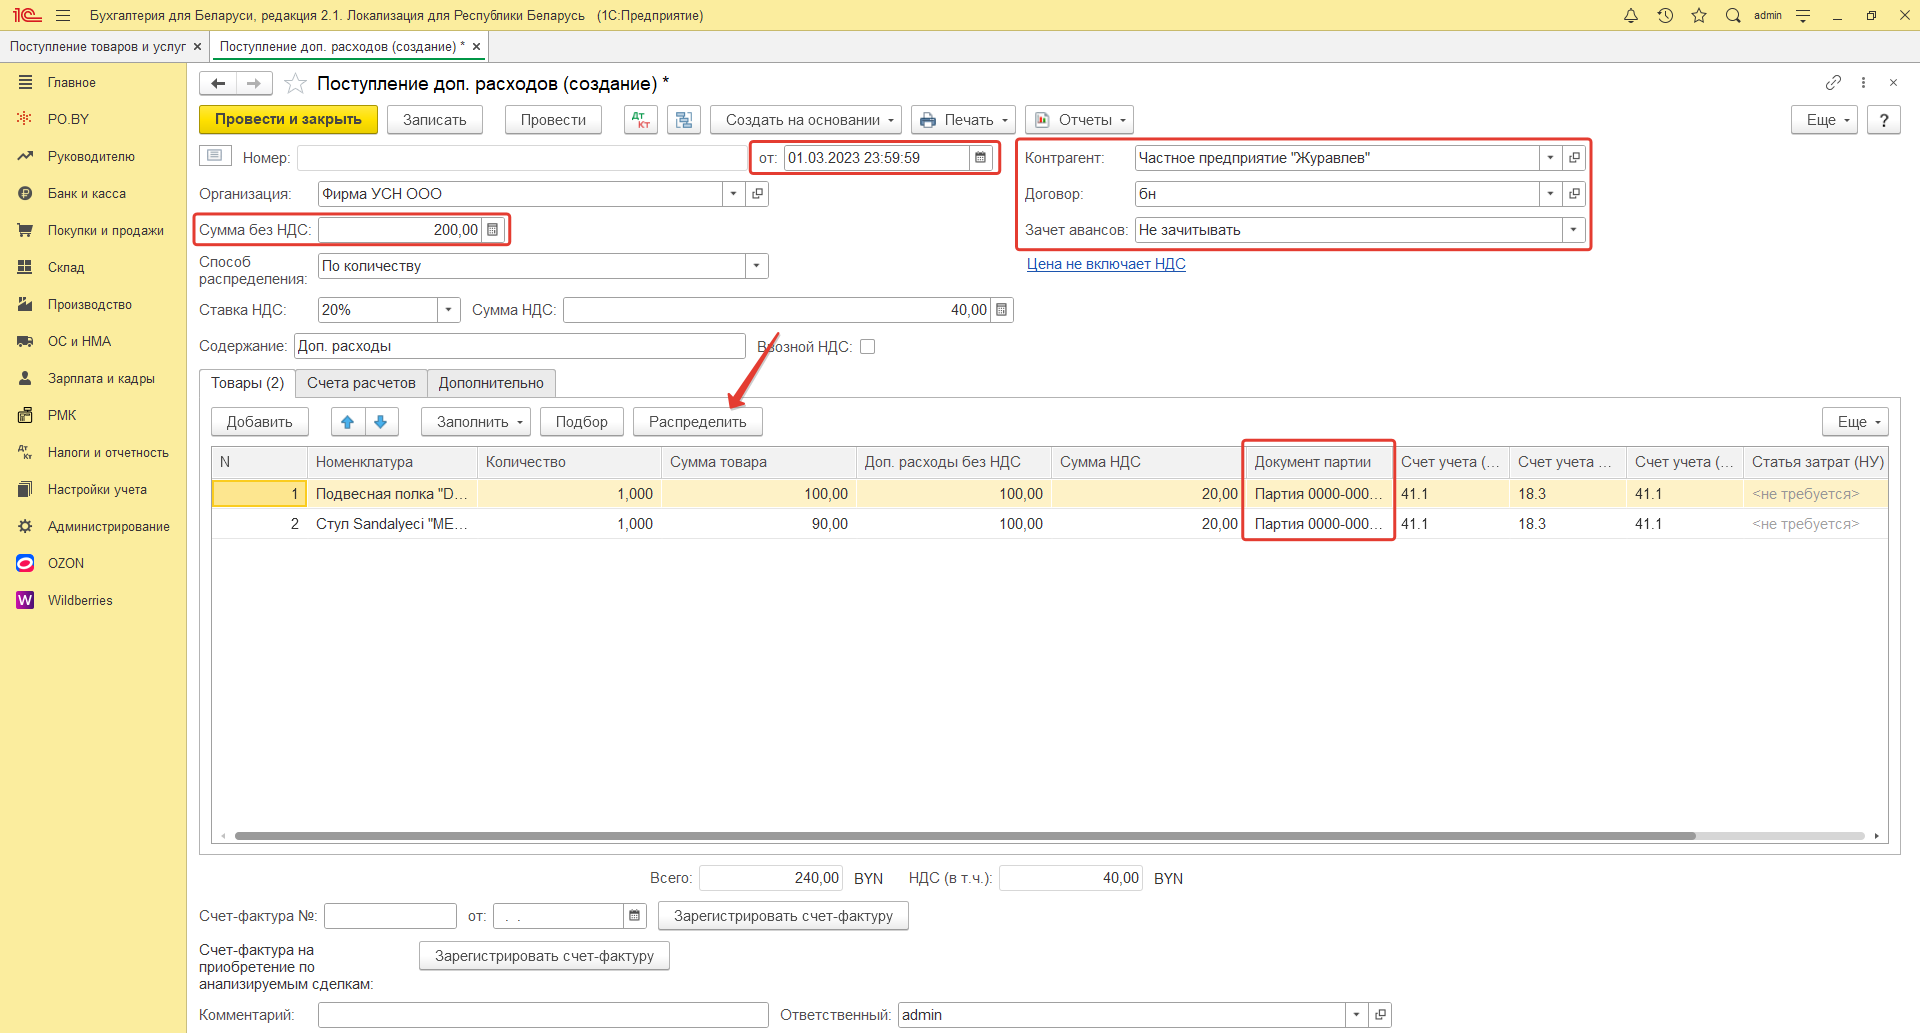Expand Ответственный dropdown arrow
Screen dimensions: 1920x1033
[1357, 1015]
